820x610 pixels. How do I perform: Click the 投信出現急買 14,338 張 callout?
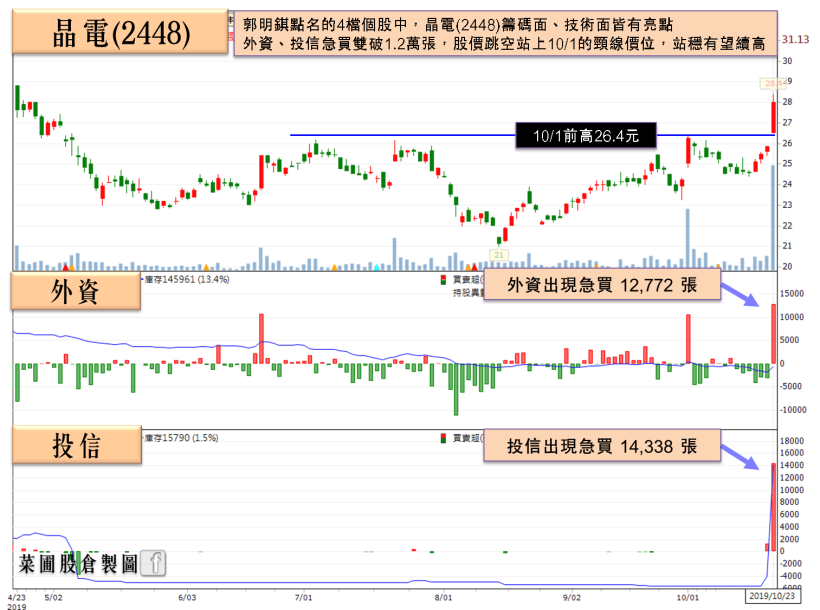pyautogui.click(x=601, y=446)
